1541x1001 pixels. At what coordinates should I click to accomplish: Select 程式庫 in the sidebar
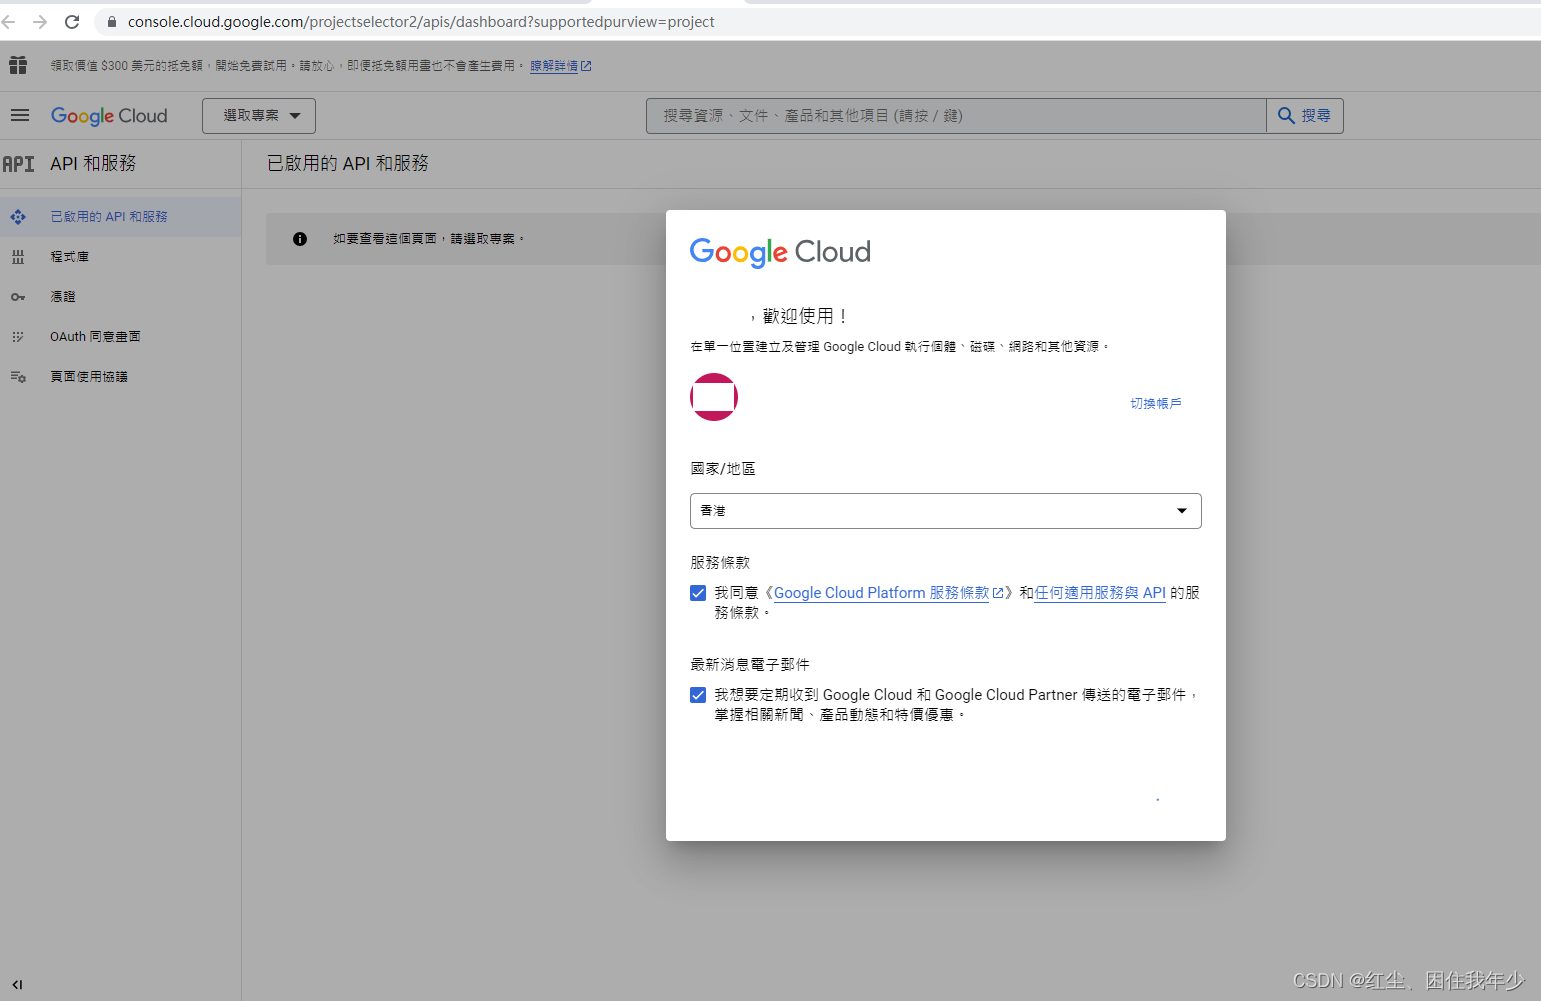coord(120,257)
